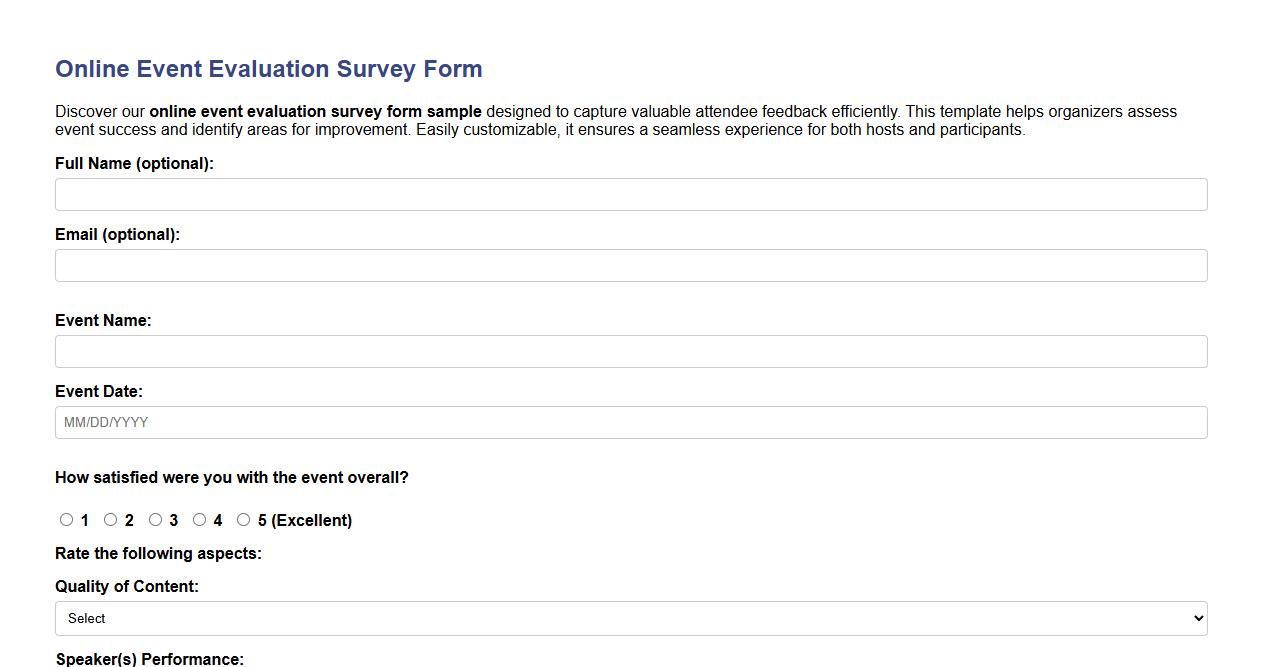1263x667 pixels.
Task: Expand the Select placeholder menu
Action: pos(400,618)
